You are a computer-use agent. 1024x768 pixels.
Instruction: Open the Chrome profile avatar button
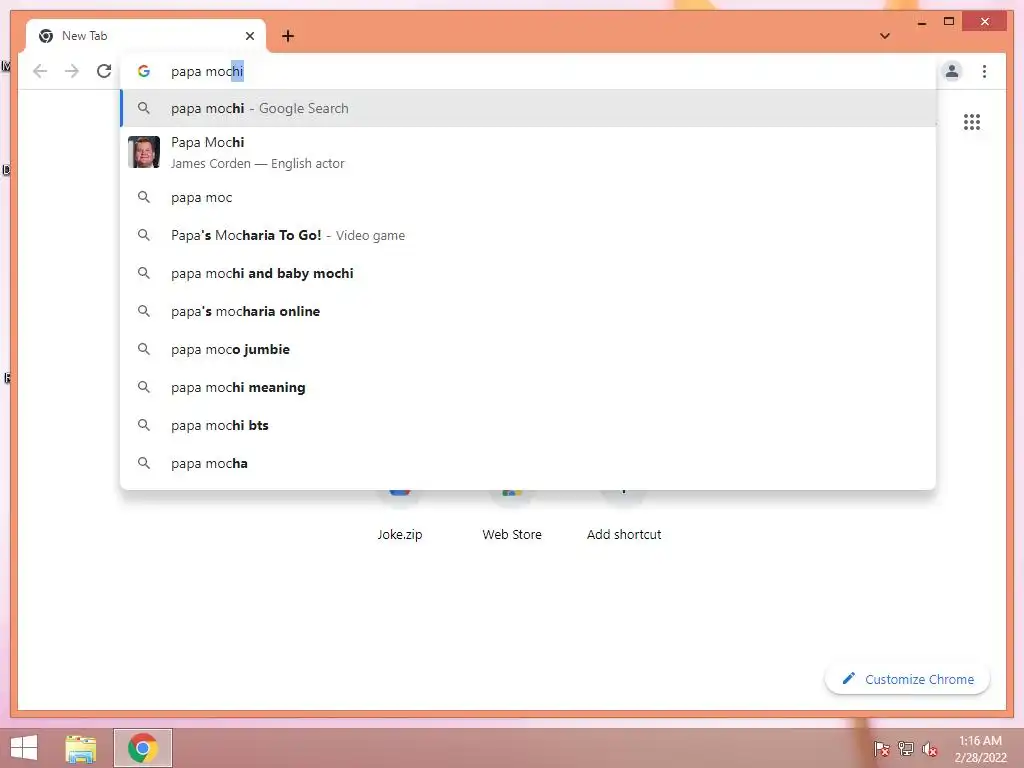[952, 71]
